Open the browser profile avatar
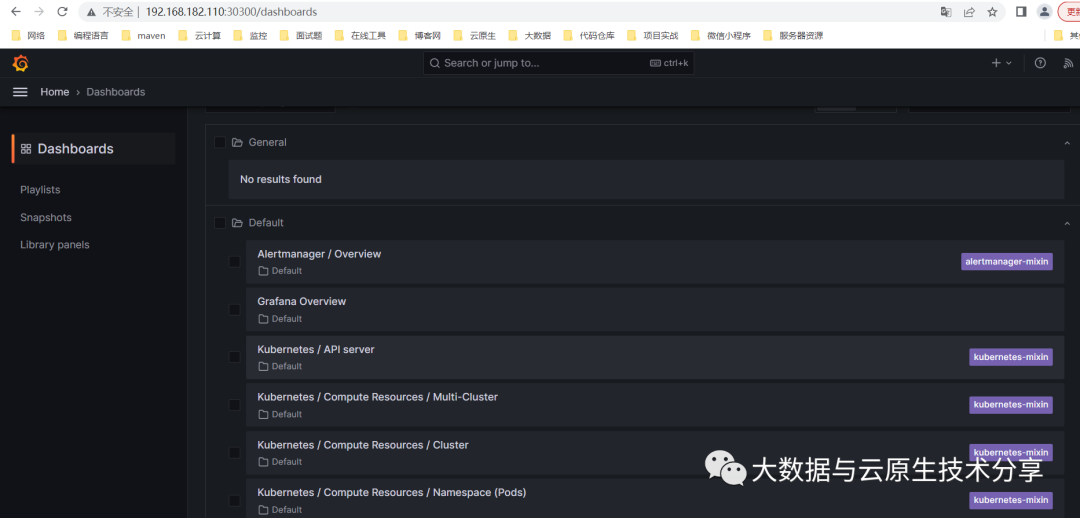 [x=1045, y=12]
